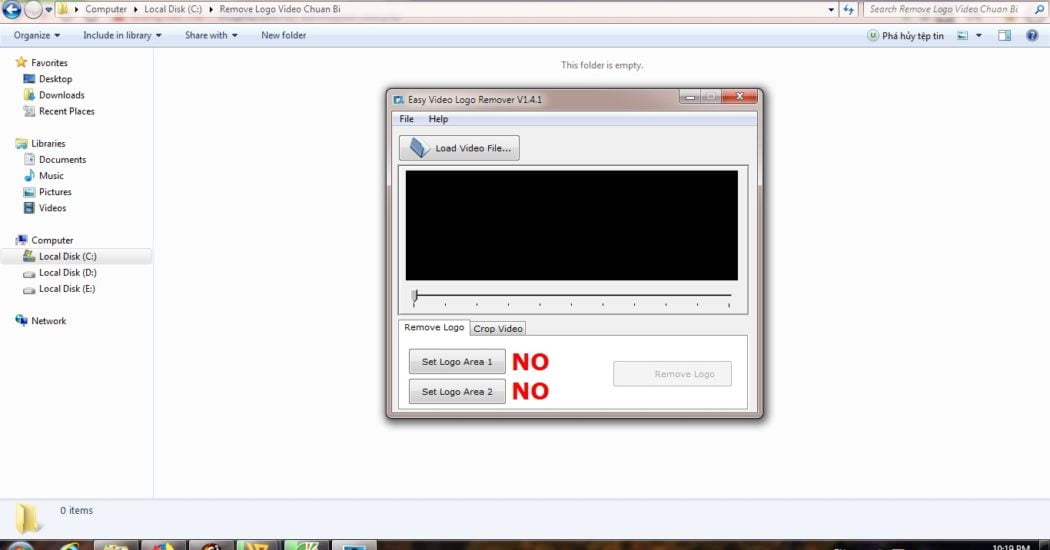
Task: Toggle the preview pane icon
Action: (x=1004, y=36)
